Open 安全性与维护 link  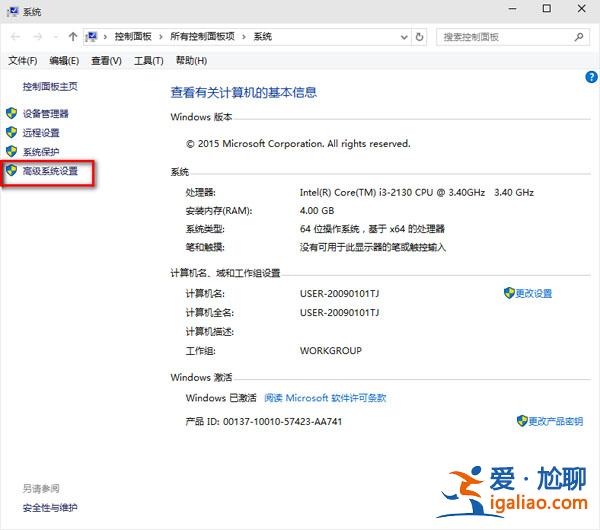[x=50, y=508]
